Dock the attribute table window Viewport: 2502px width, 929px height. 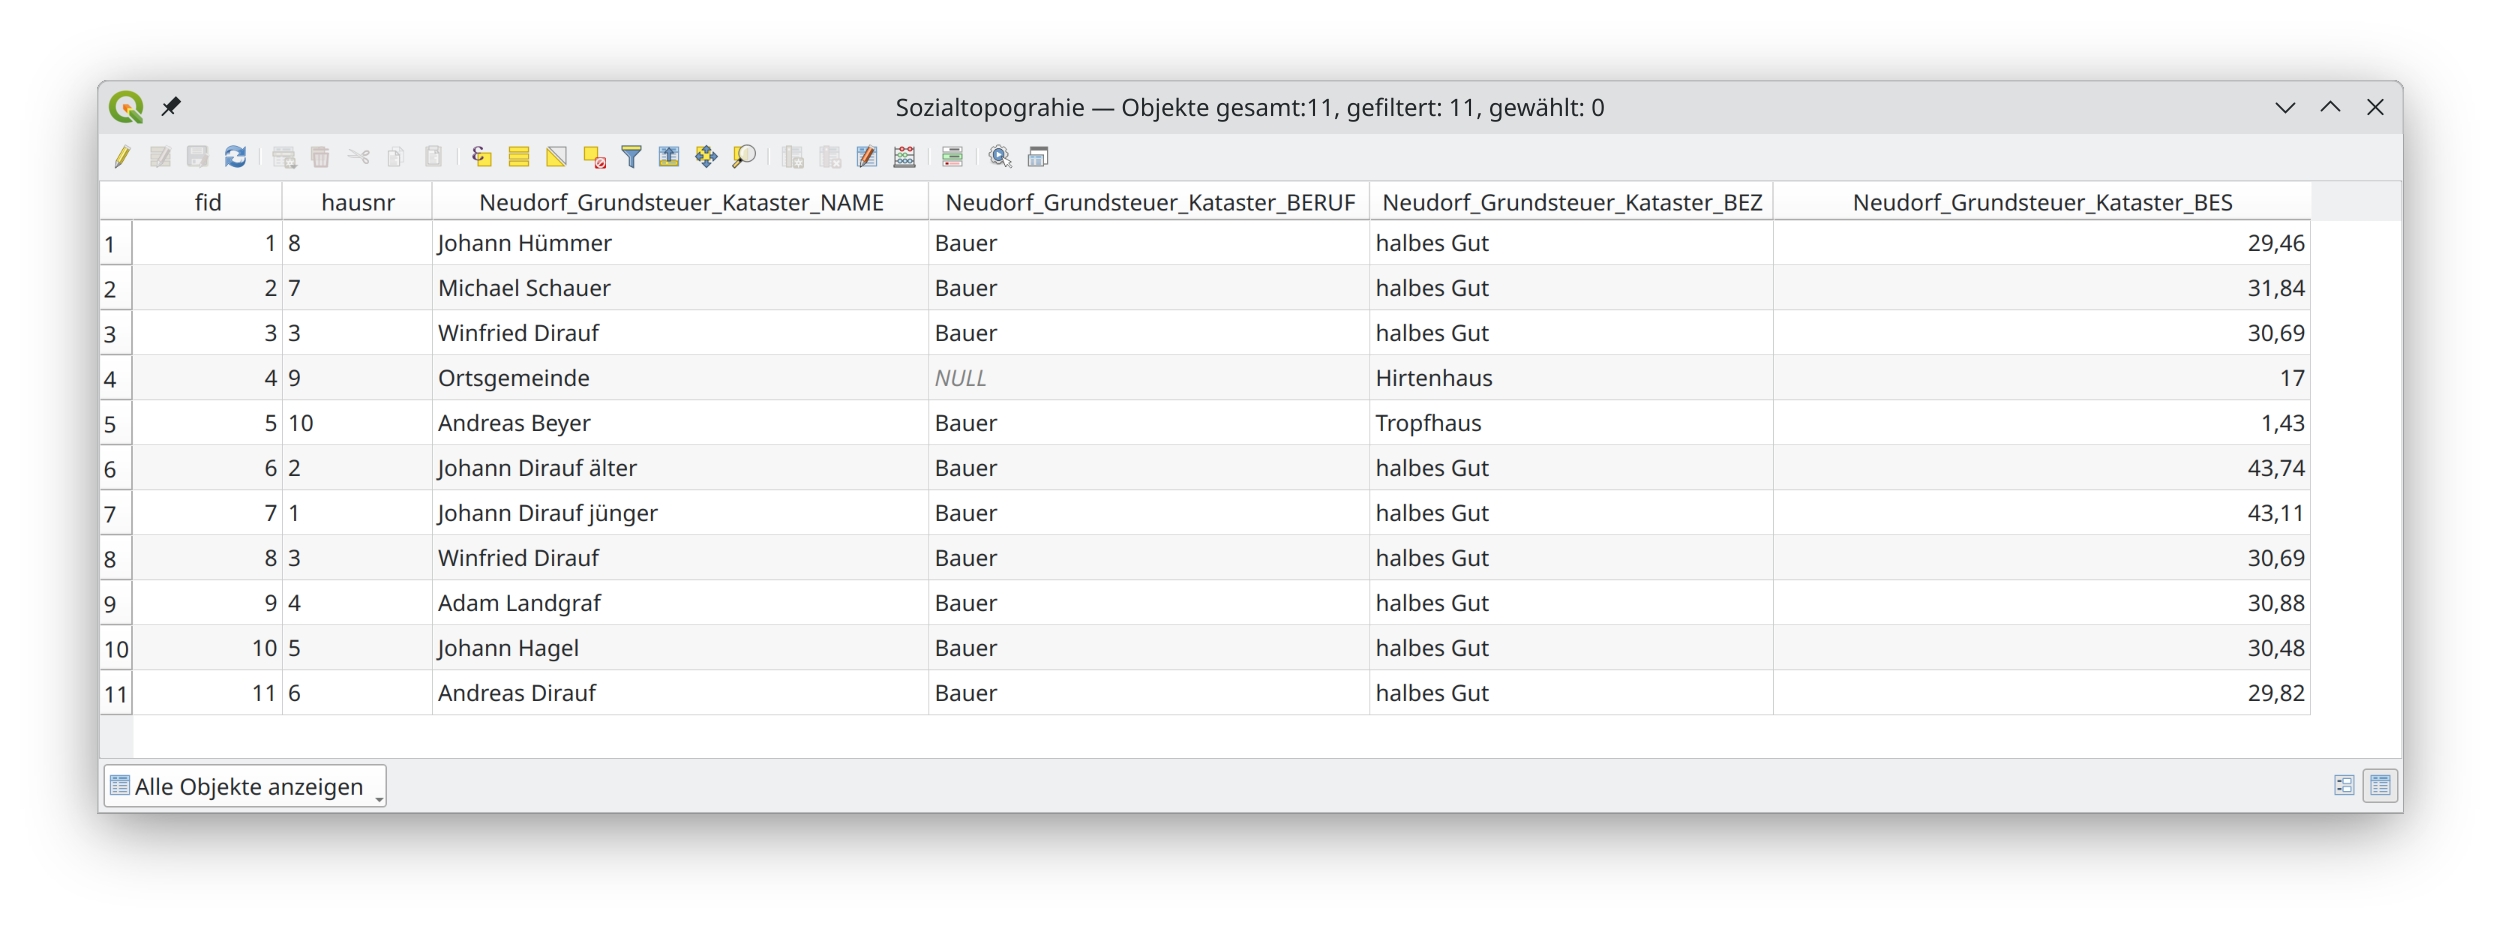(1038, 157)
